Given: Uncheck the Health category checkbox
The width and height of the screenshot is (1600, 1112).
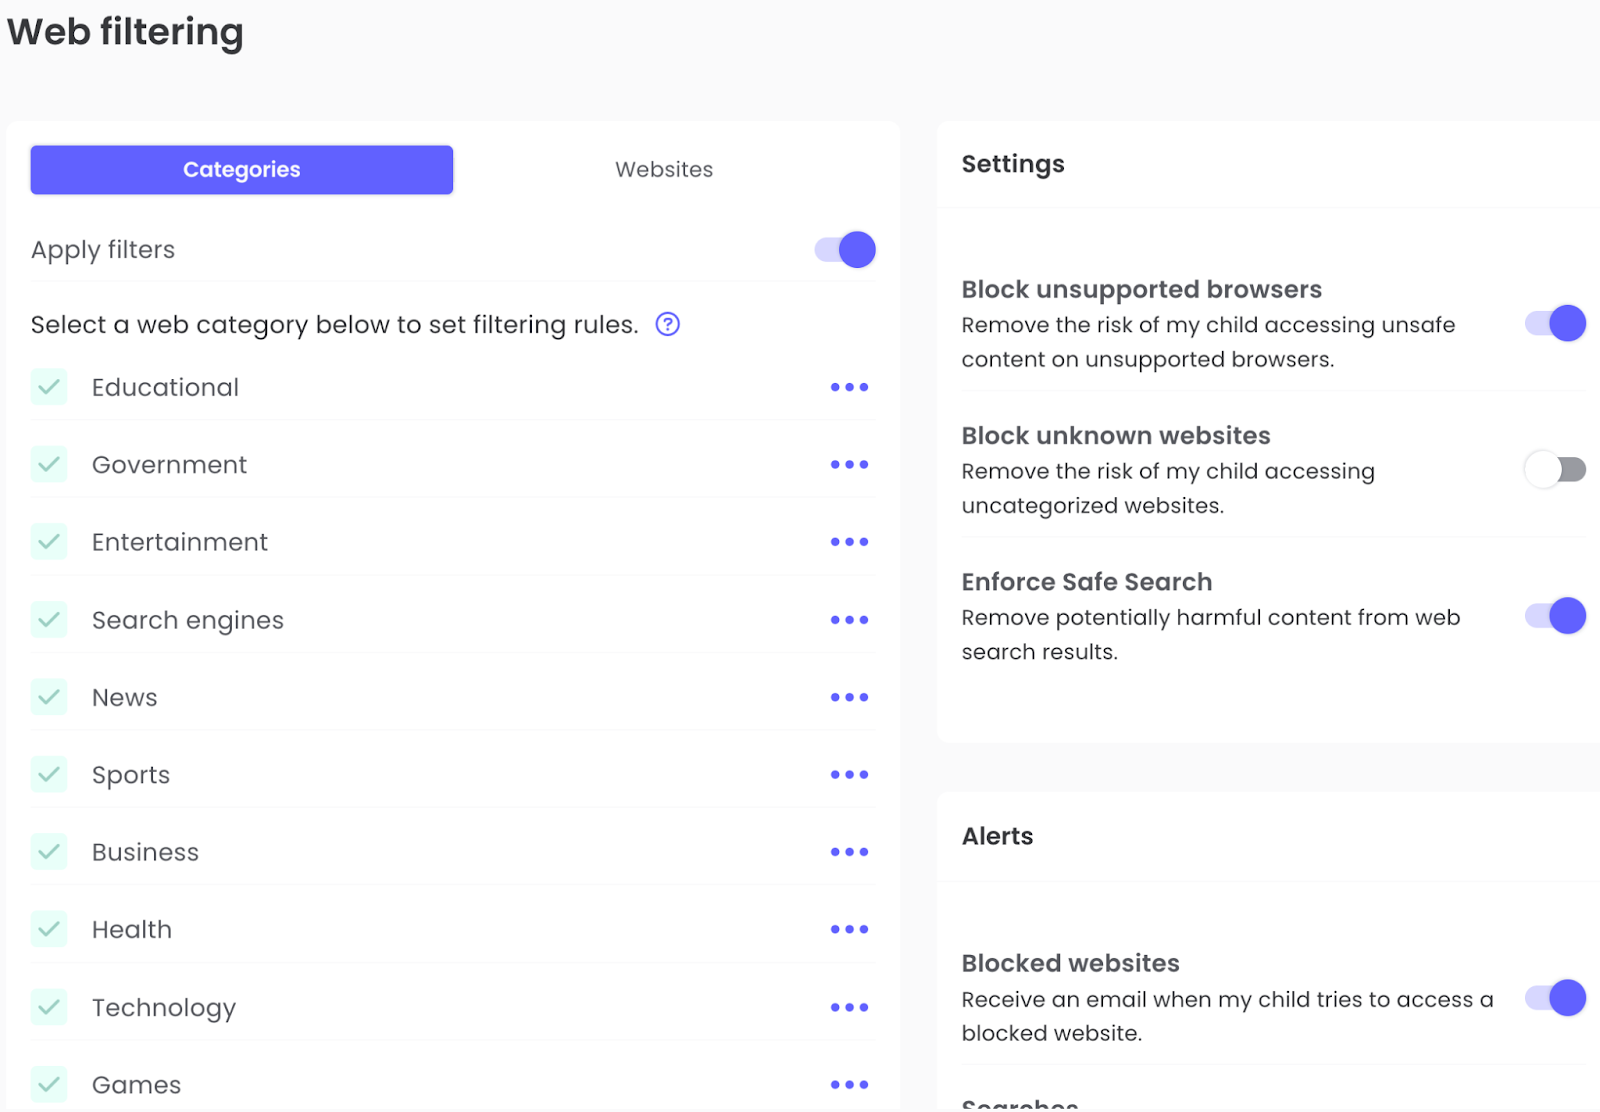Looking at the screenshot, I should tap(49, 929).
